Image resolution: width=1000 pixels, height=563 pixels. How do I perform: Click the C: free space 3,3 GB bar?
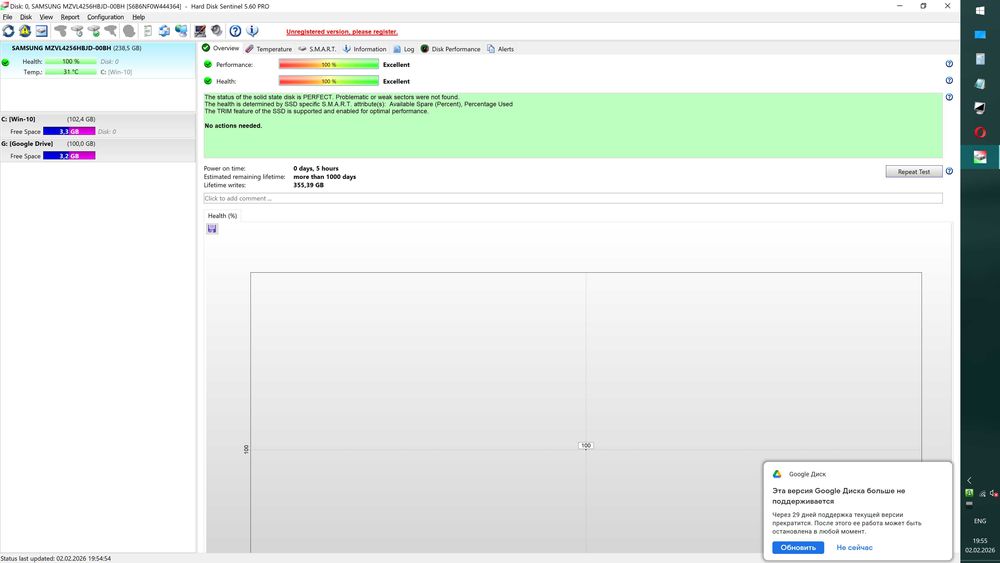(69, 131)
